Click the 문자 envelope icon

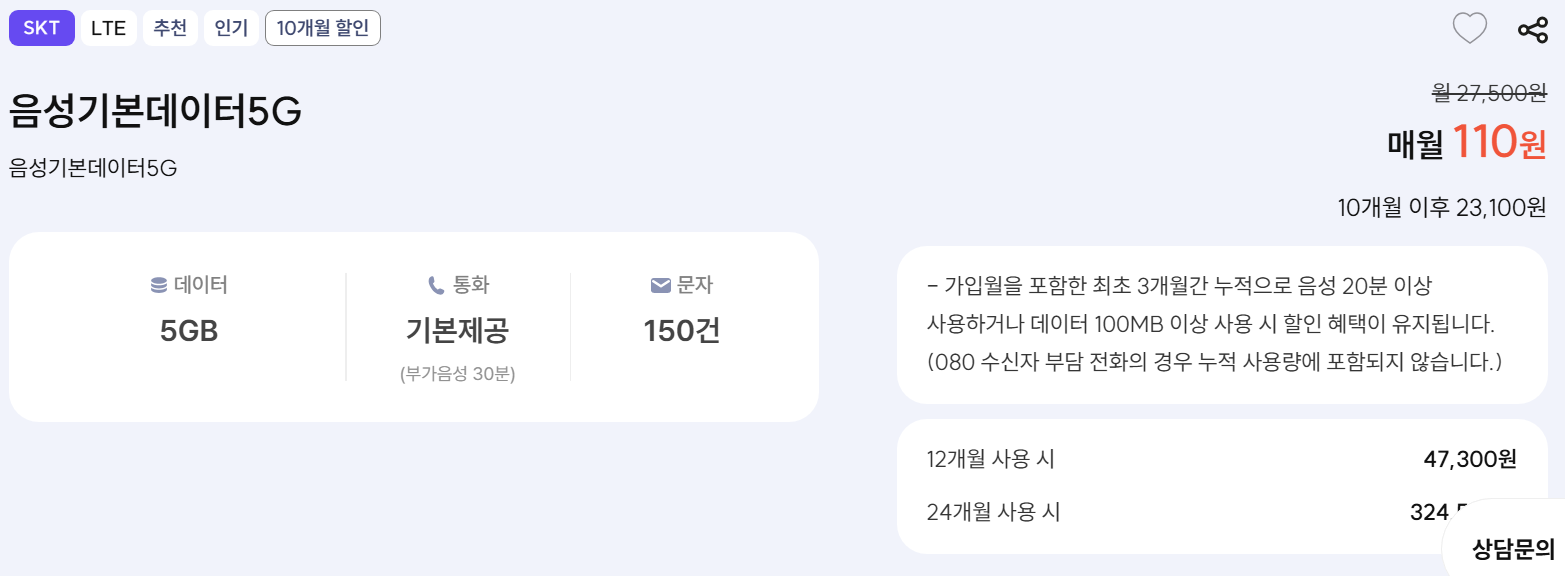coord(657,284)
